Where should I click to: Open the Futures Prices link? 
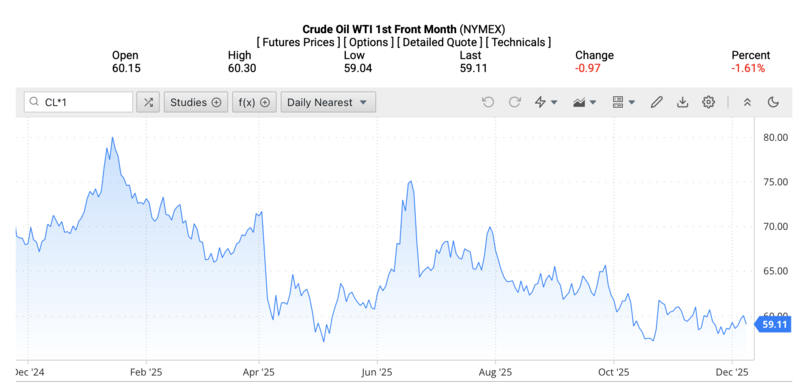tap(298, 42)
